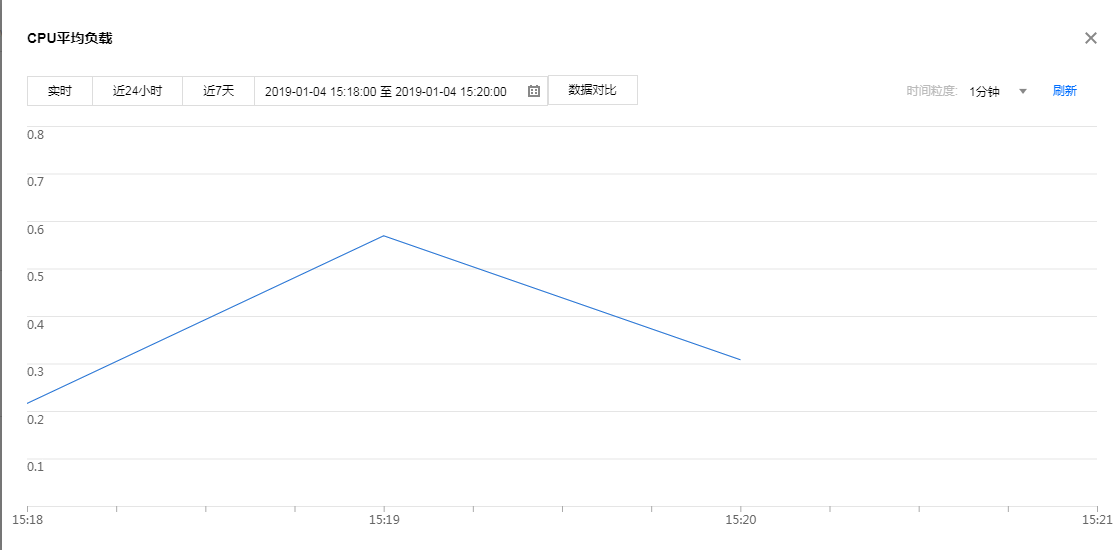Click the chart line peak at 15:19
Viewport: 1118px width, 550px height.
pos(384,236)
